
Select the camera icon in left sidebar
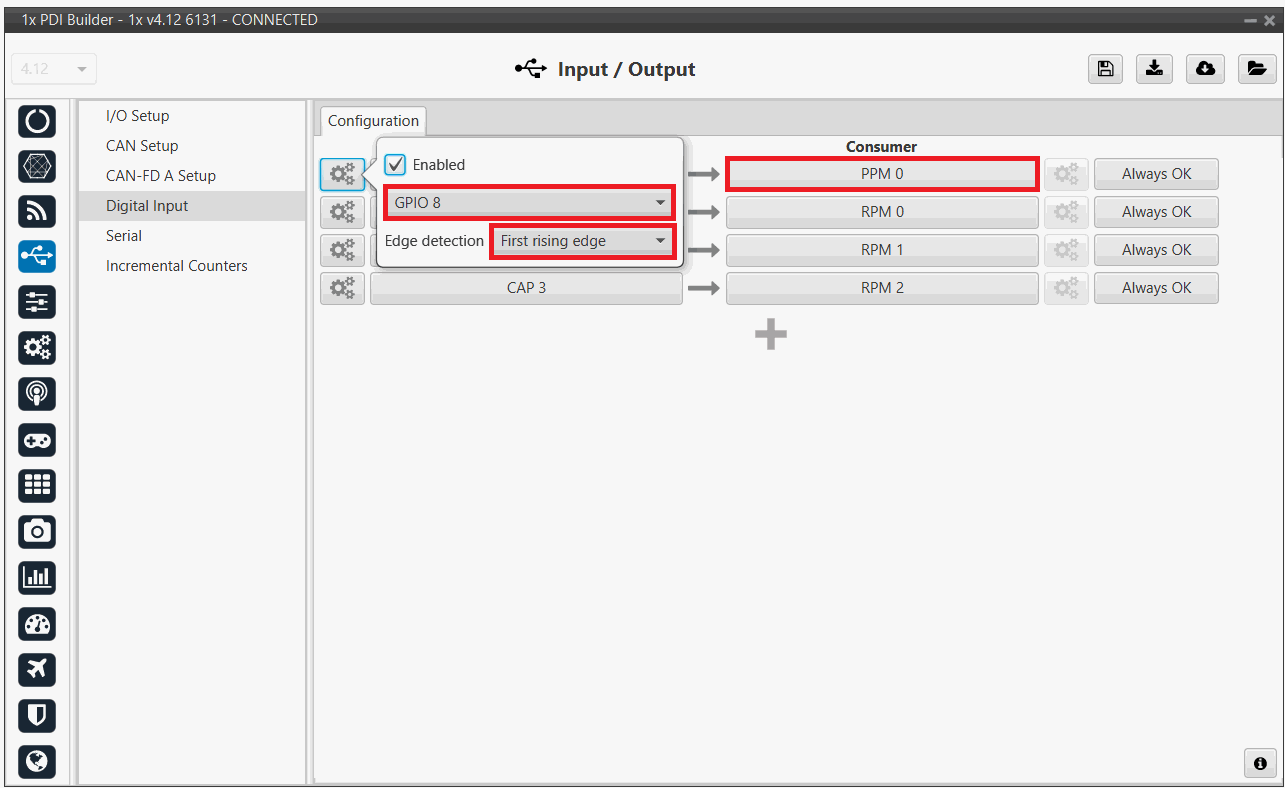(37, 531)
